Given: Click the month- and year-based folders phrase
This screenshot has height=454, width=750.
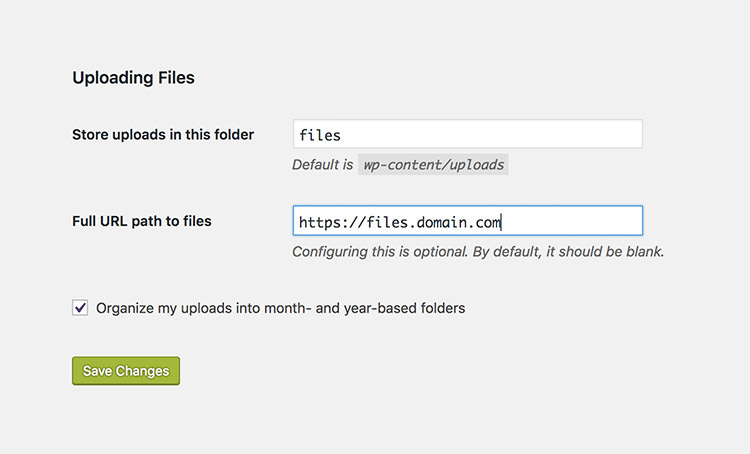Looking at the screenshot, I should point(364,308).
